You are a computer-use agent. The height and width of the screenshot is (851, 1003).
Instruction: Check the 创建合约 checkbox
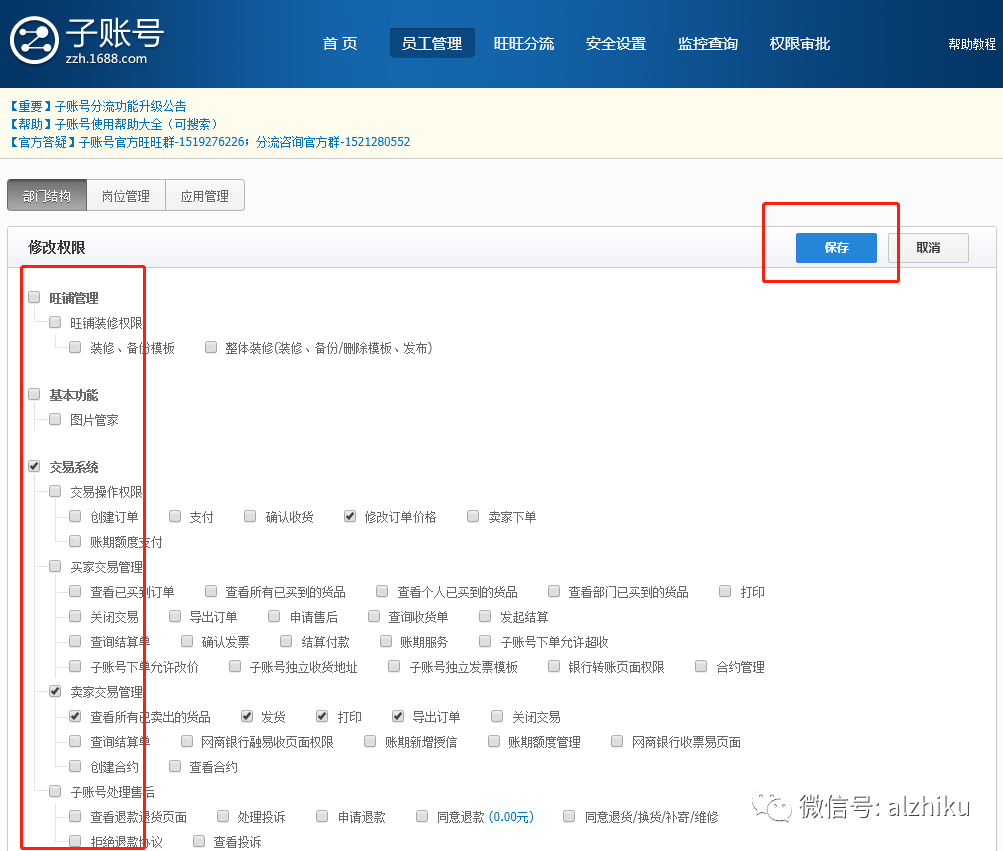coord(75,766)
